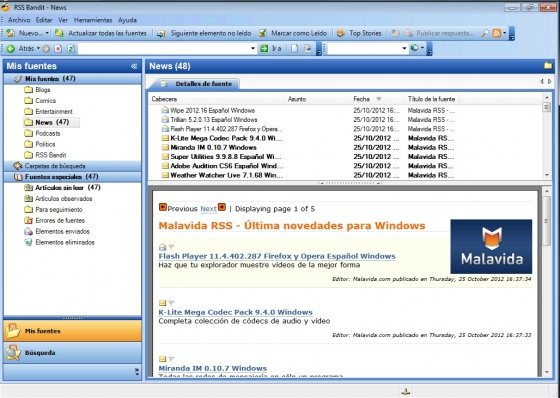Expand the Atrás history dropdown
This screenshot has width=560, height=398.
coord(38,49)
